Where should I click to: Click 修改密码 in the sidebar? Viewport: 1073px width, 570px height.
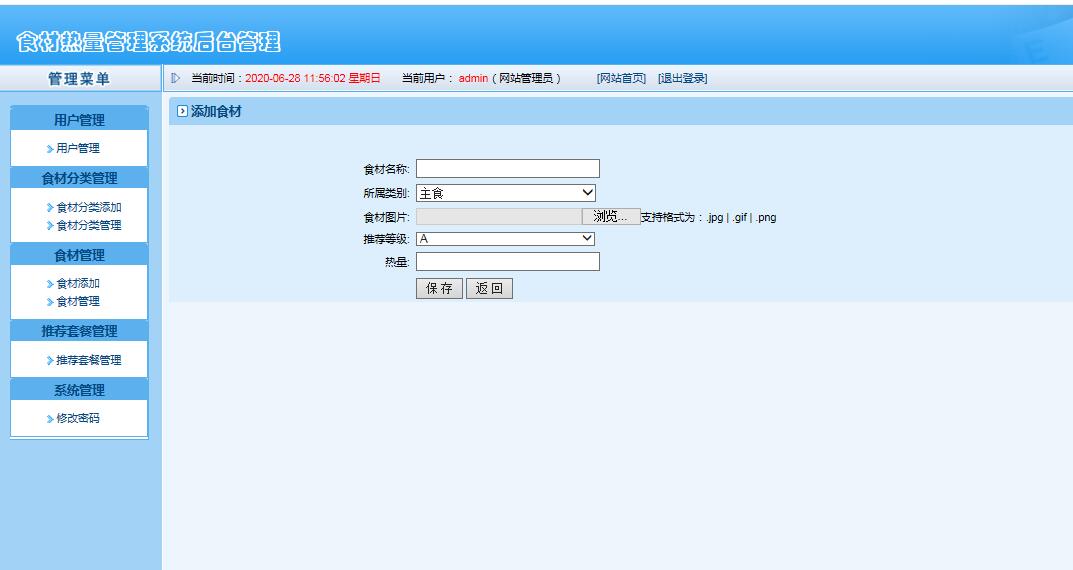click(x=77, y=419)
